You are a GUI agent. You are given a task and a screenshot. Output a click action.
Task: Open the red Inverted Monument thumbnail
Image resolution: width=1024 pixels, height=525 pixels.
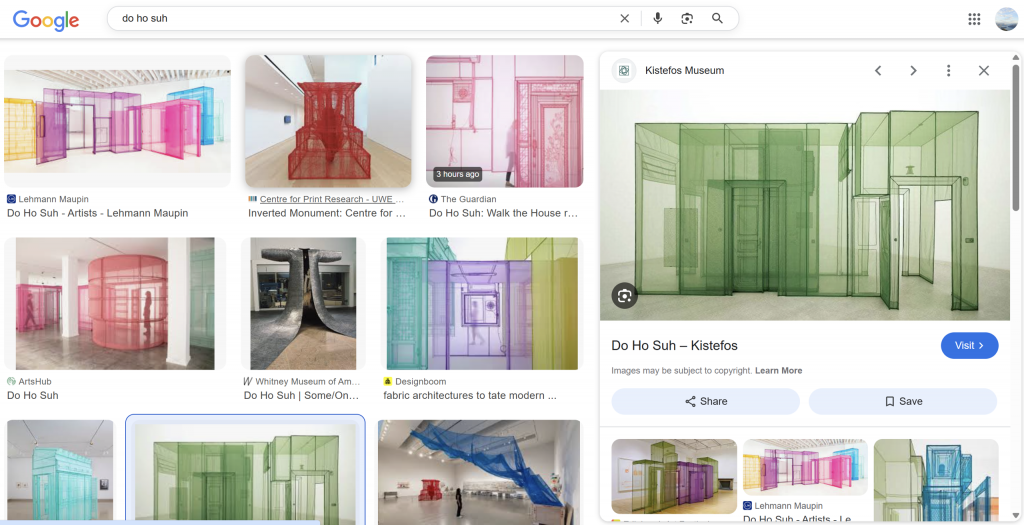click(328, 121)
